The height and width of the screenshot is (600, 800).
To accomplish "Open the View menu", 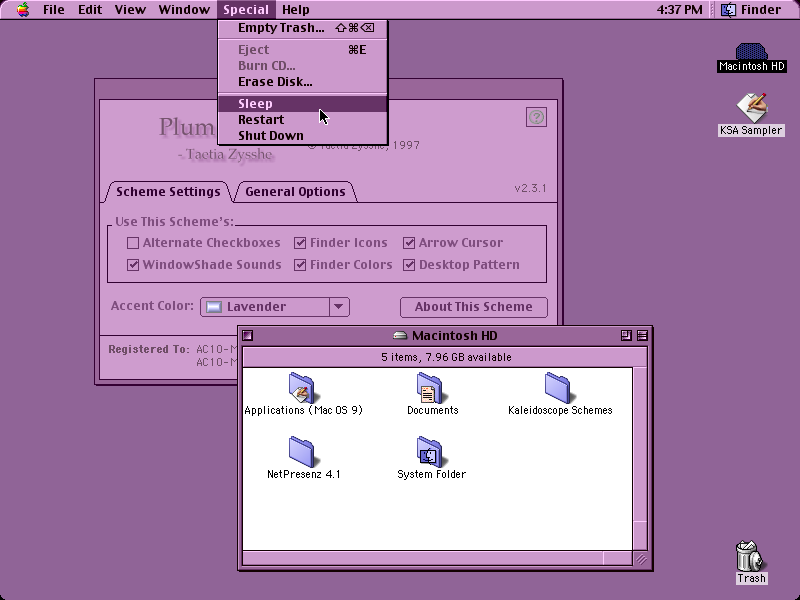I will coord(130,10).
